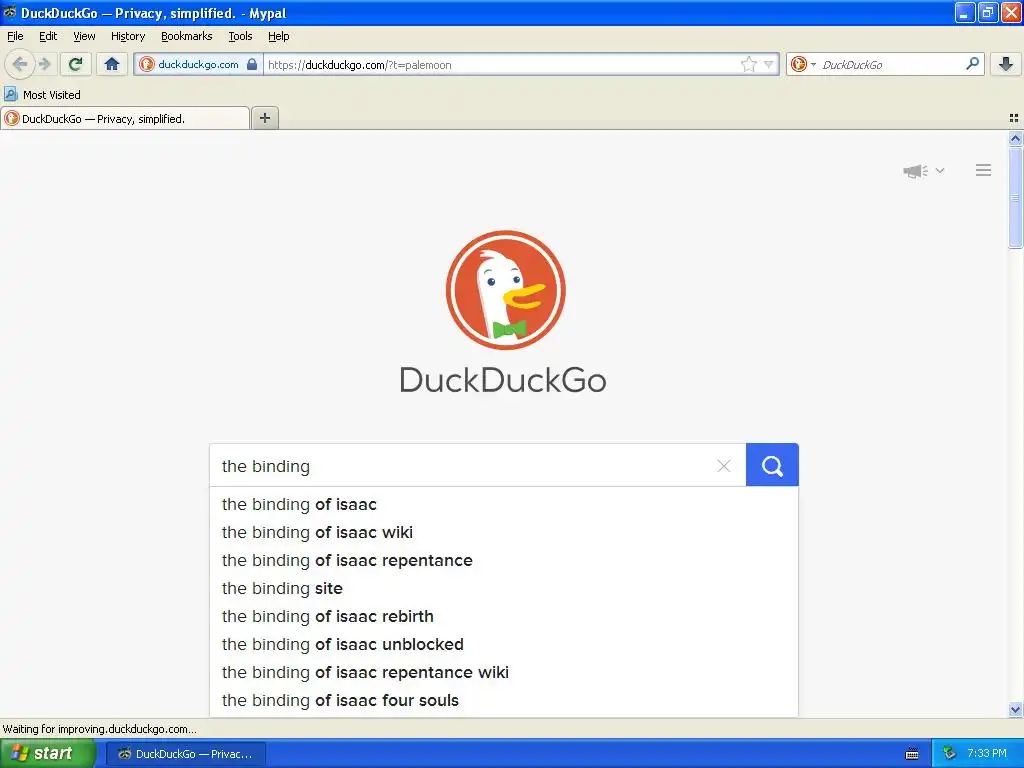Open the Windows Start menu
This screenshot has height=768, width=1024.
[48, 754]
